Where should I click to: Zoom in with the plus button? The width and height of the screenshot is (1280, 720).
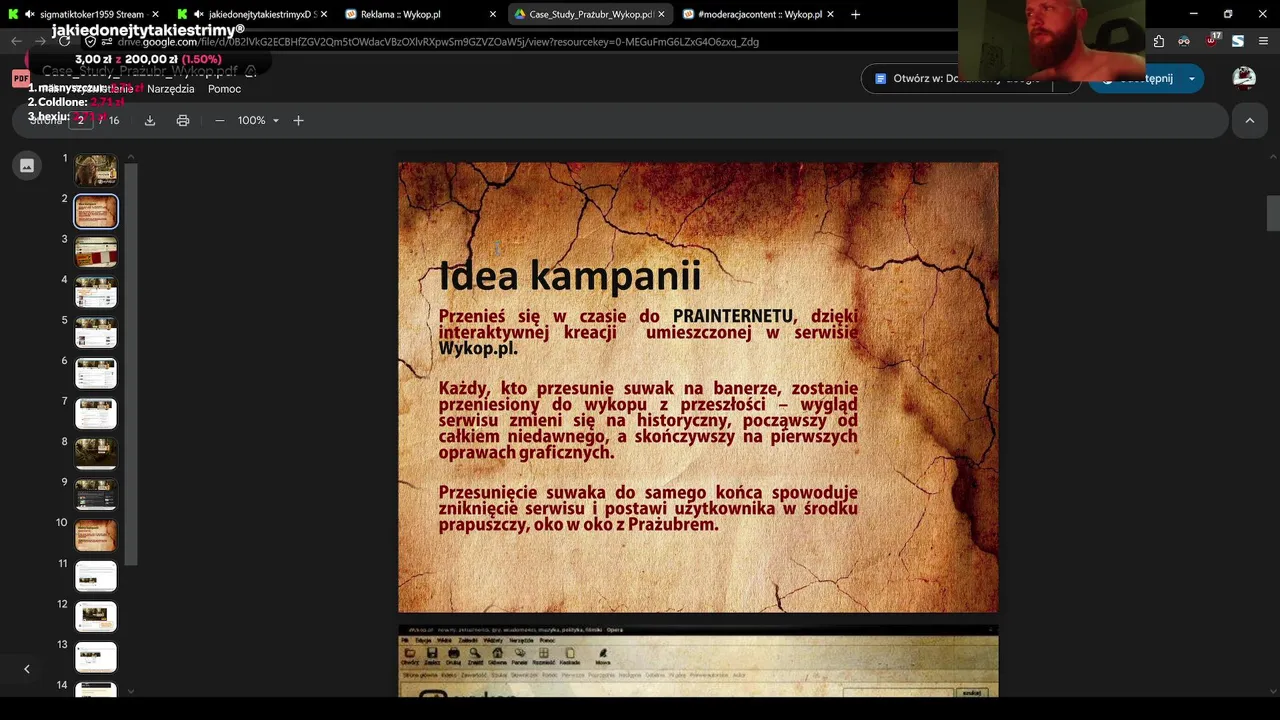tap(298, 120)
